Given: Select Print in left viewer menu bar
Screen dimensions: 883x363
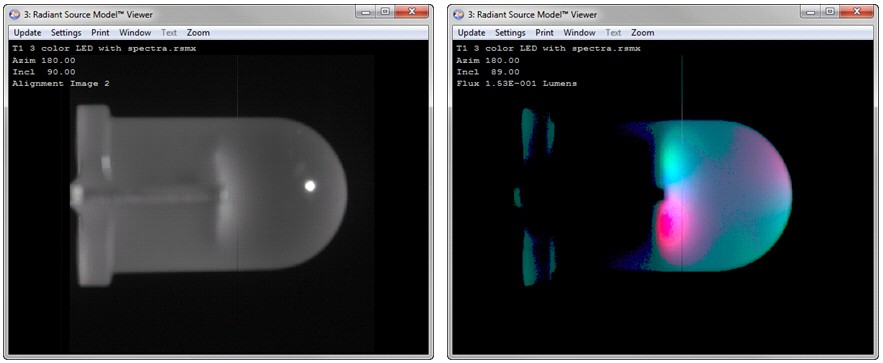Looking at the screenshot, I should 100,33.
